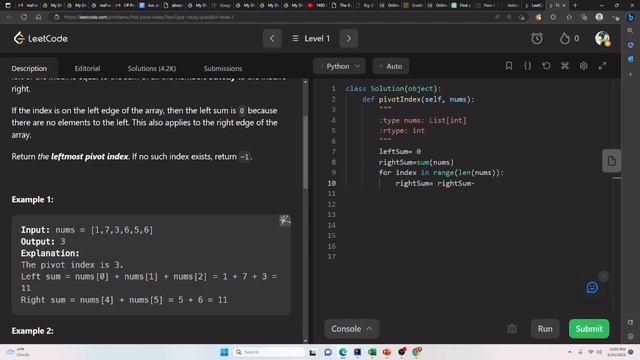Go to the previous problem arrow
This screenshot has width=640, height=360.
point(272,38)
